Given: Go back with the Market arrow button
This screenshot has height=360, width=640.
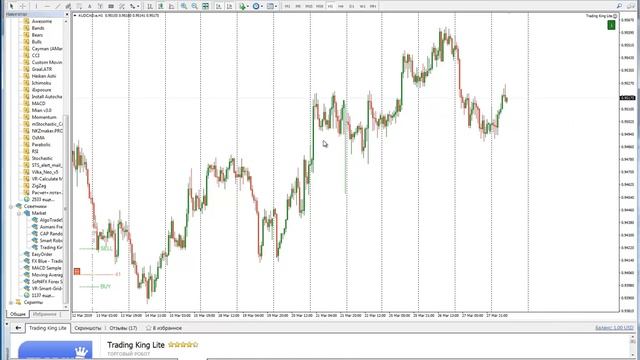Looking at the screenshot, I should click(x=18, y=328).
